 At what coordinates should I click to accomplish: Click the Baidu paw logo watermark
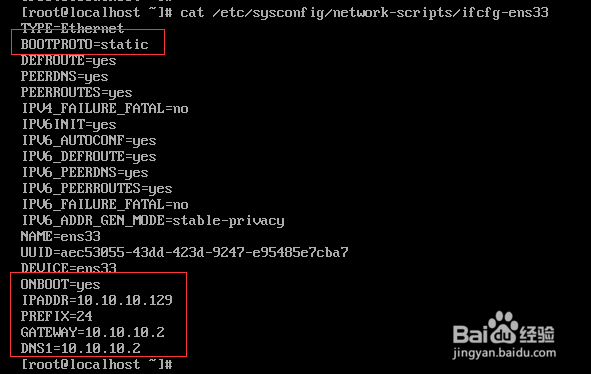coord(503,326)
